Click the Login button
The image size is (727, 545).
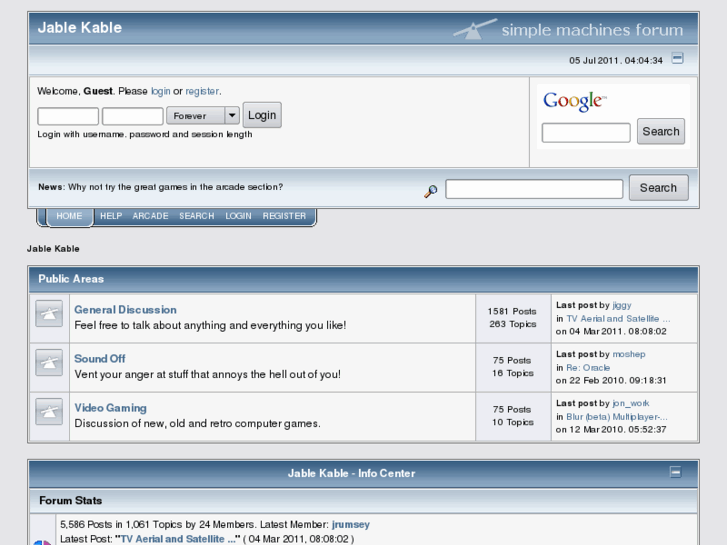coord(262,115)
